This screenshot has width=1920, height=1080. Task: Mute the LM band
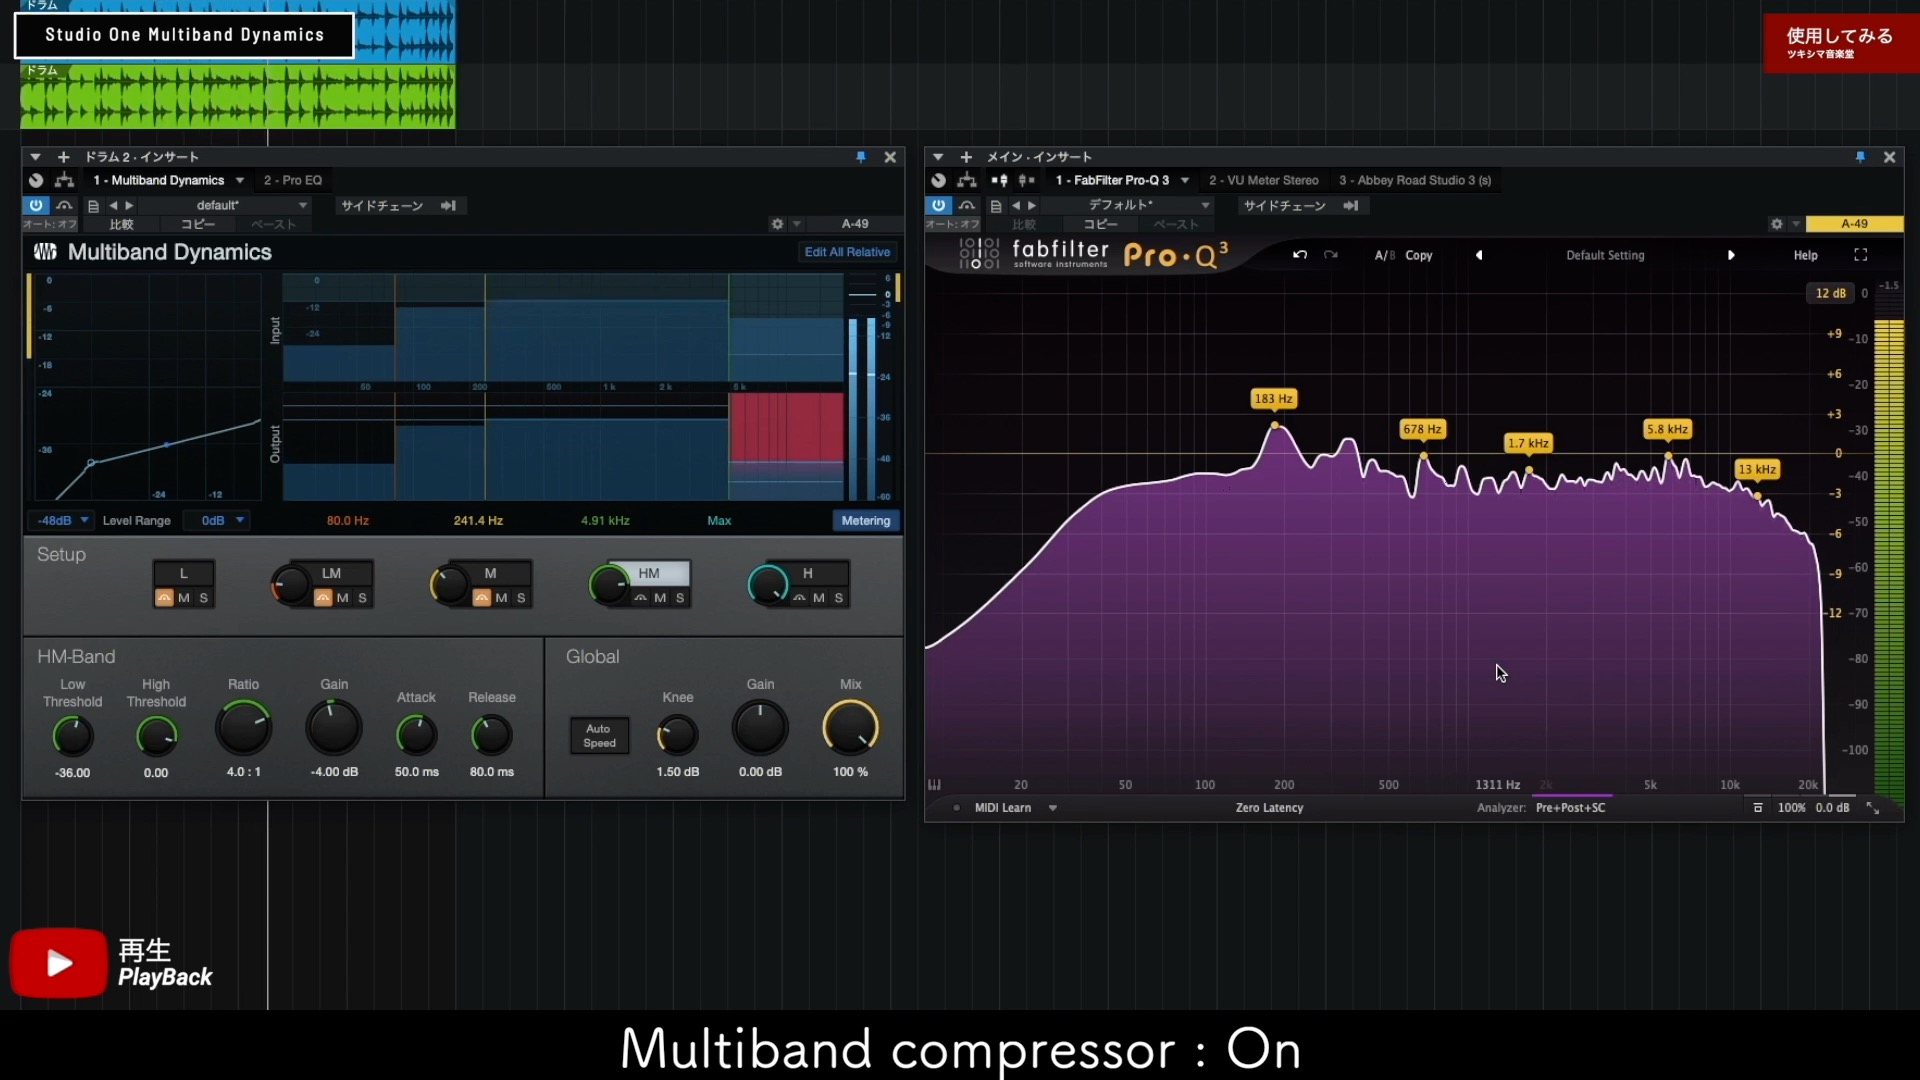tap(343, 598)
